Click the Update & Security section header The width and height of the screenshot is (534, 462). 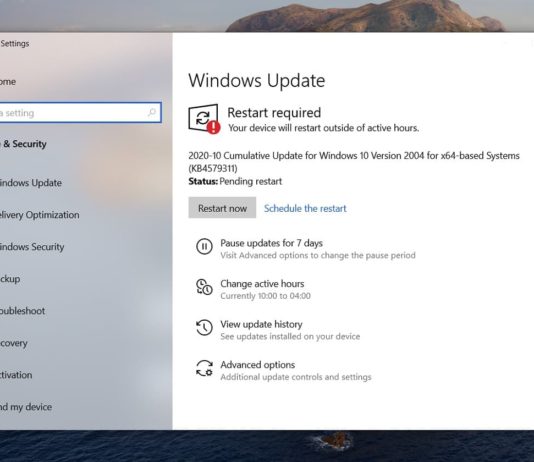(x=23, y=144)
